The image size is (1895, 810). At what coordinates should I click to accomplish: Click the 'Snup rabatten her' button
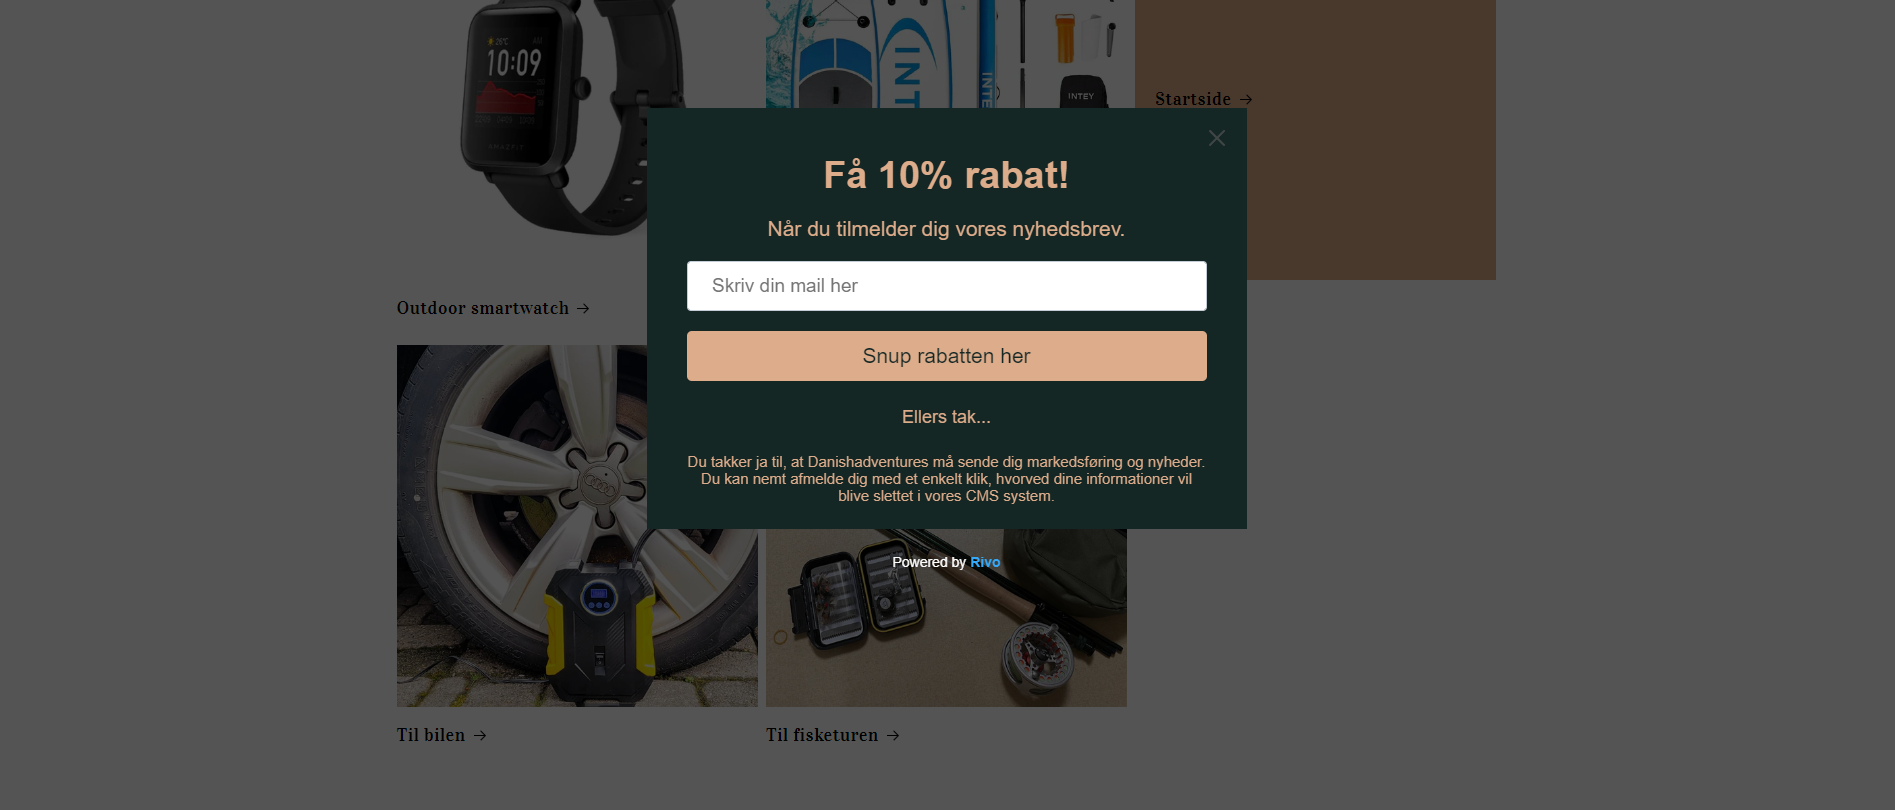946,356
